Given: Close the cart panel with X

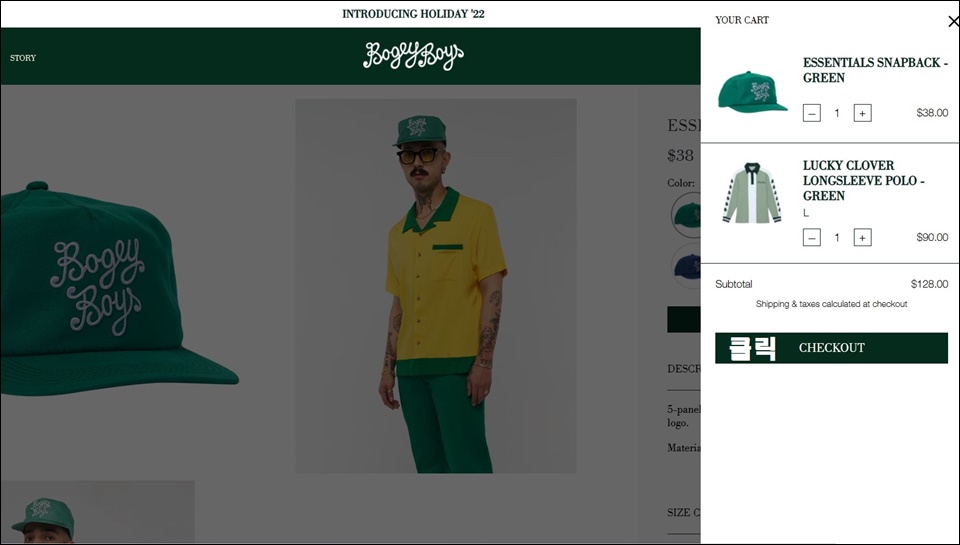Looking at the screenshot, I should click(953, 22).
